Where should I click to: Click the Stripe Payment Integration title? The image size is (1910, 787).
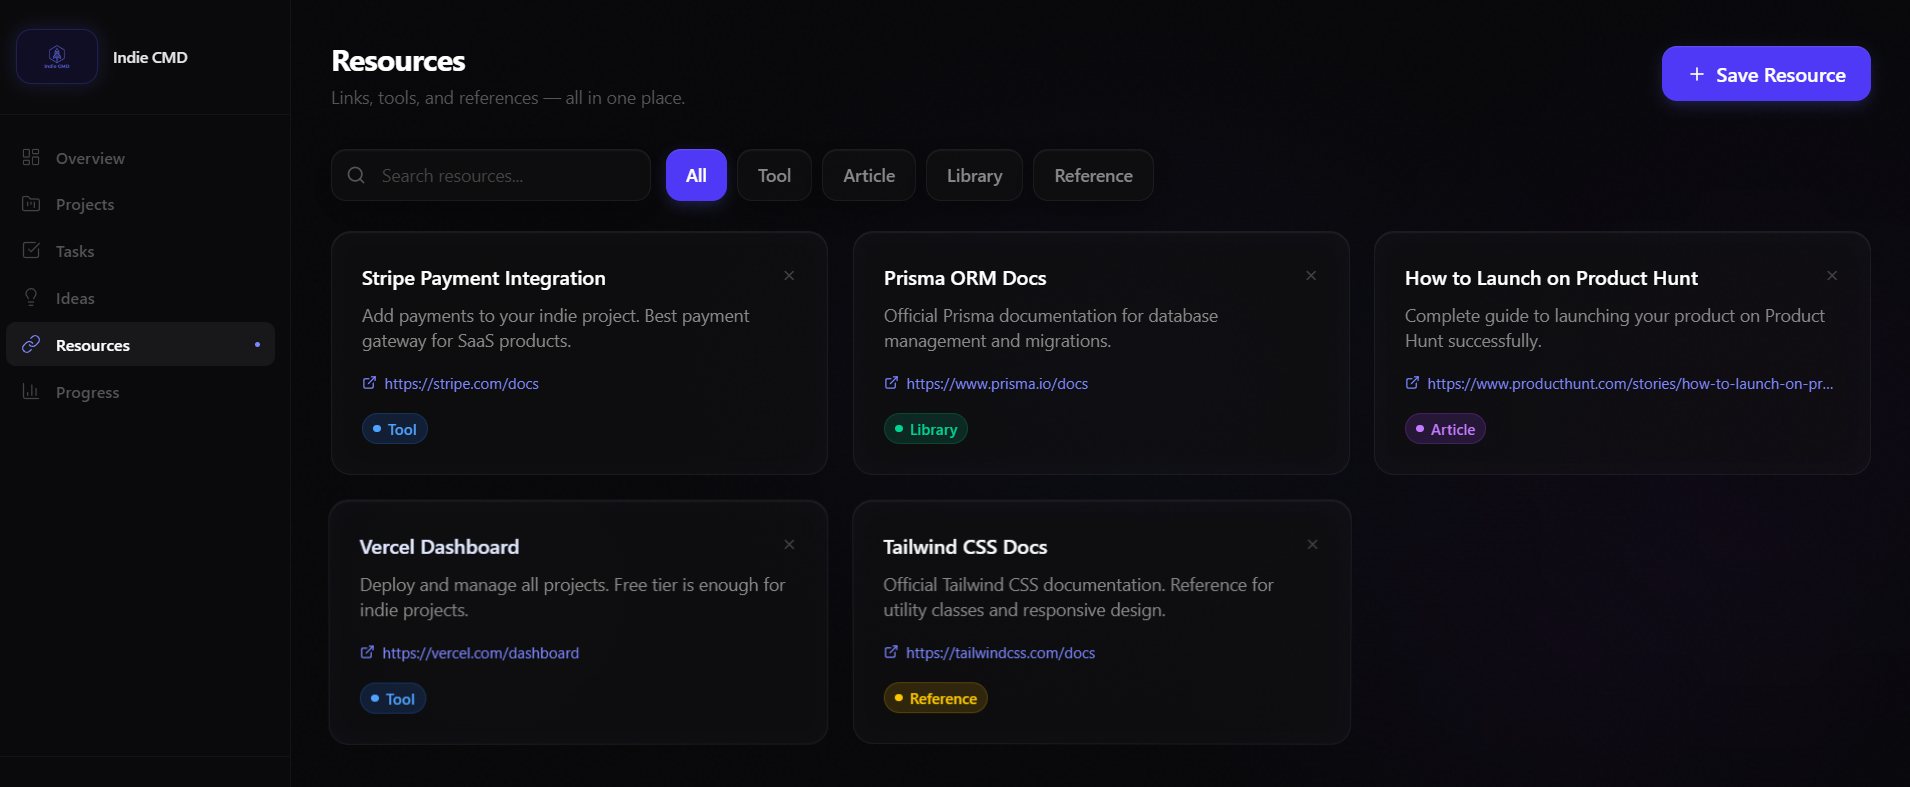(x=484, y=278)
